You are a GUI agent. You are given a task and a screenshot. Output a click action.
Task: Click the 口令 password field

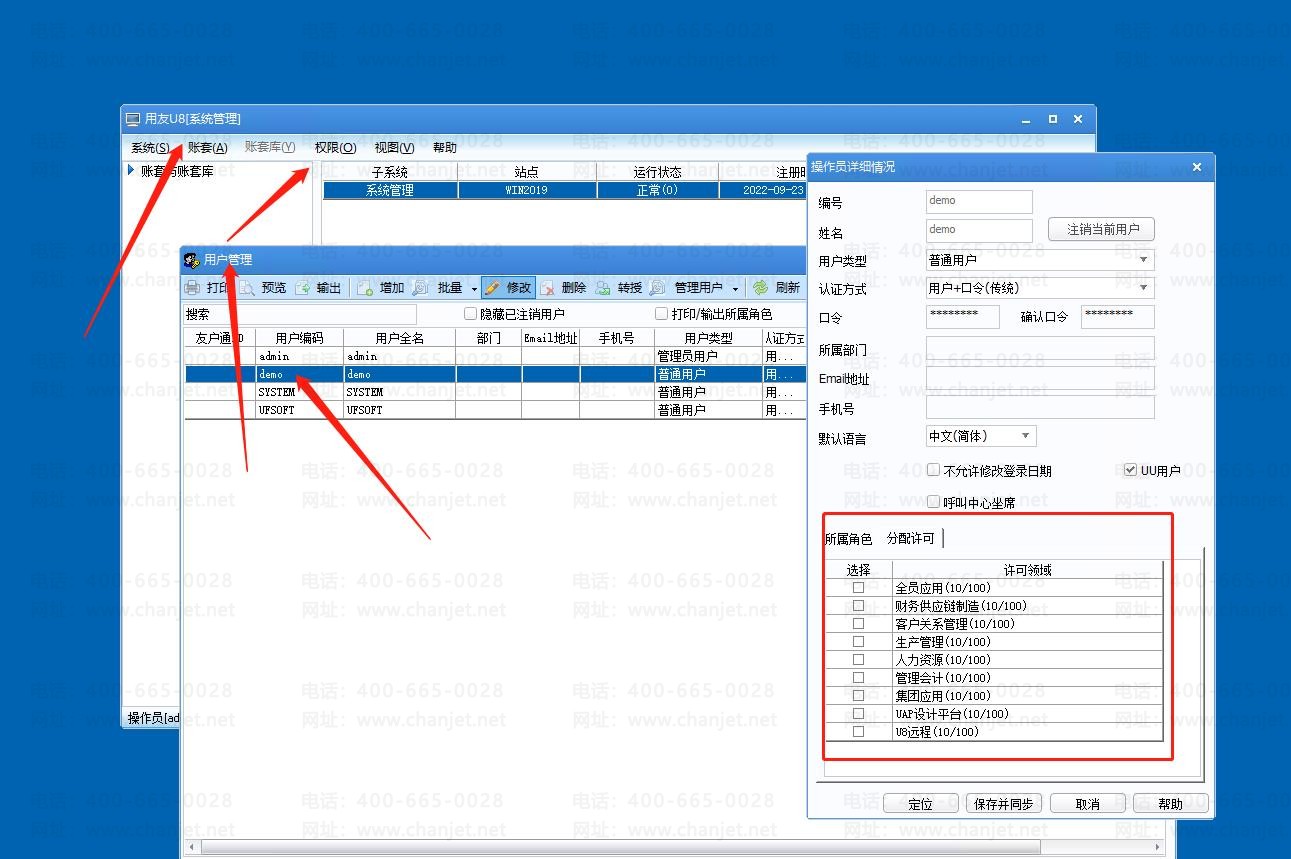point(963,317)
